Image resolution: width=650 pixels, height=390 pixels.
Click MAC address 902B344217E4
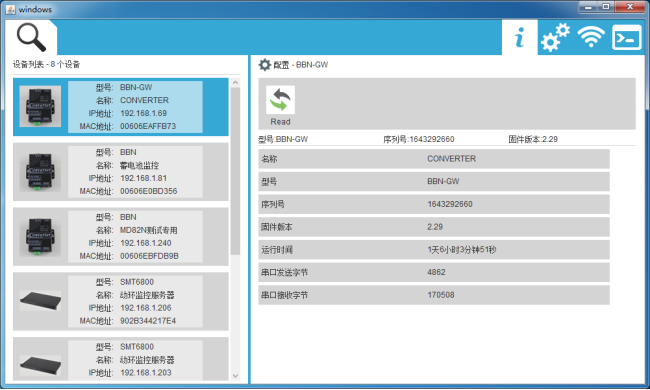click(148, 321)
